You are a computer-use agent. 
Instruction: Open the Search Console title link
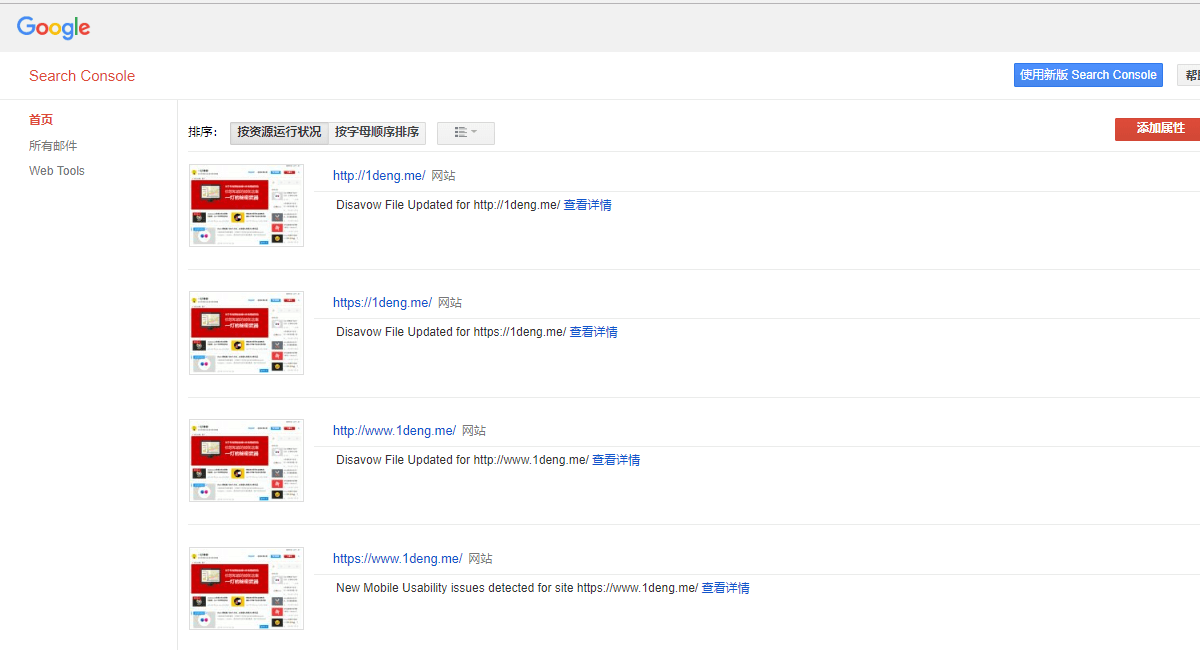82,76
